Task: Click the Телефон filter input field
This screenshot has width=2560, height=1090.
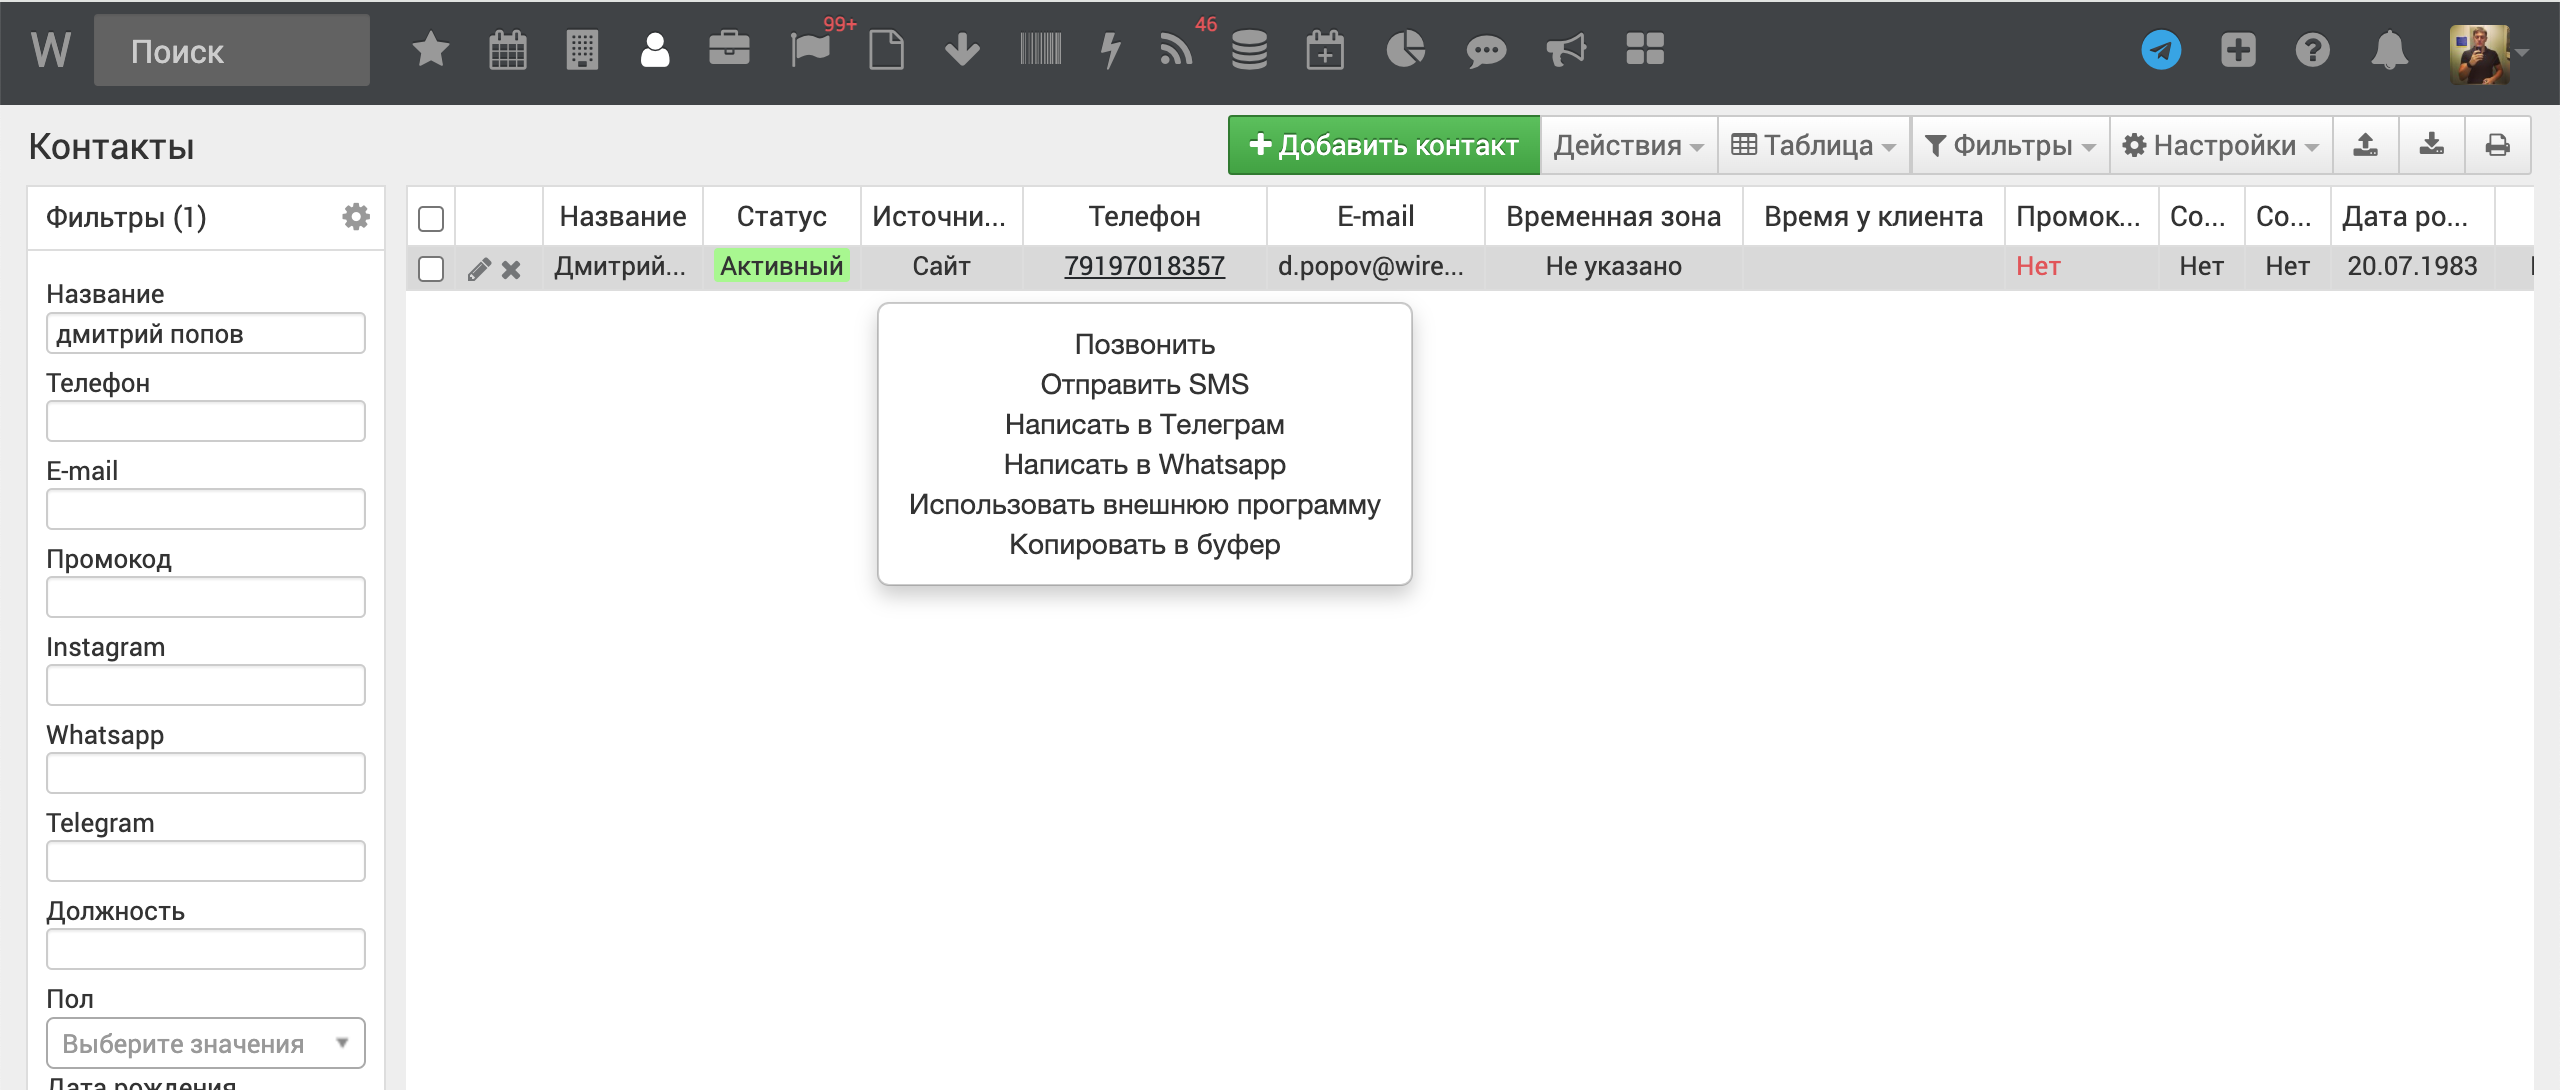Action: (x=205, y=421)
